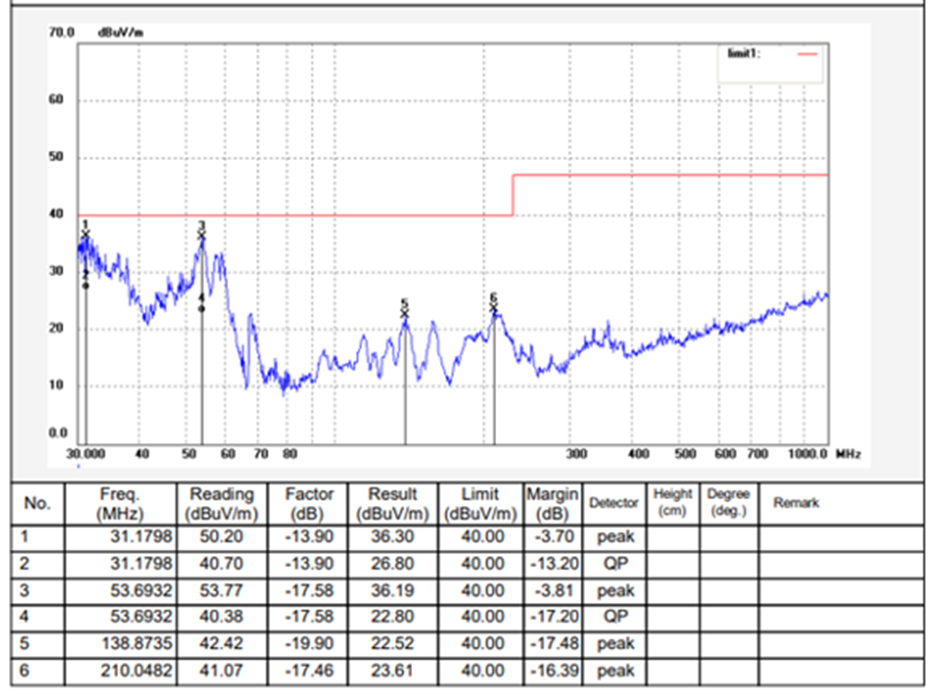This screenshot has height=696, width=933.
Task: Click margin value -17.20
Action: [555, 617]
